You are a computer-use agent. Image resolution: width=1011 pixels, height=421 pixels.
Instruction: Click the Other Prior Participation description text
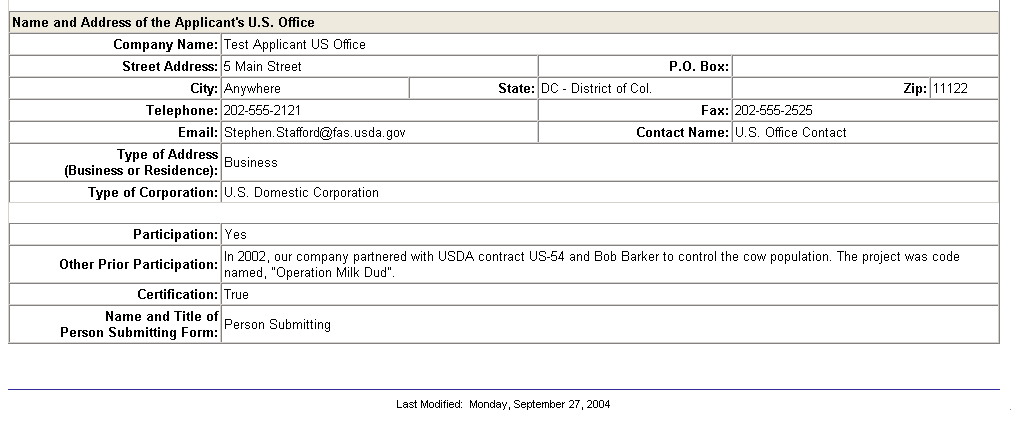point(590,264)
